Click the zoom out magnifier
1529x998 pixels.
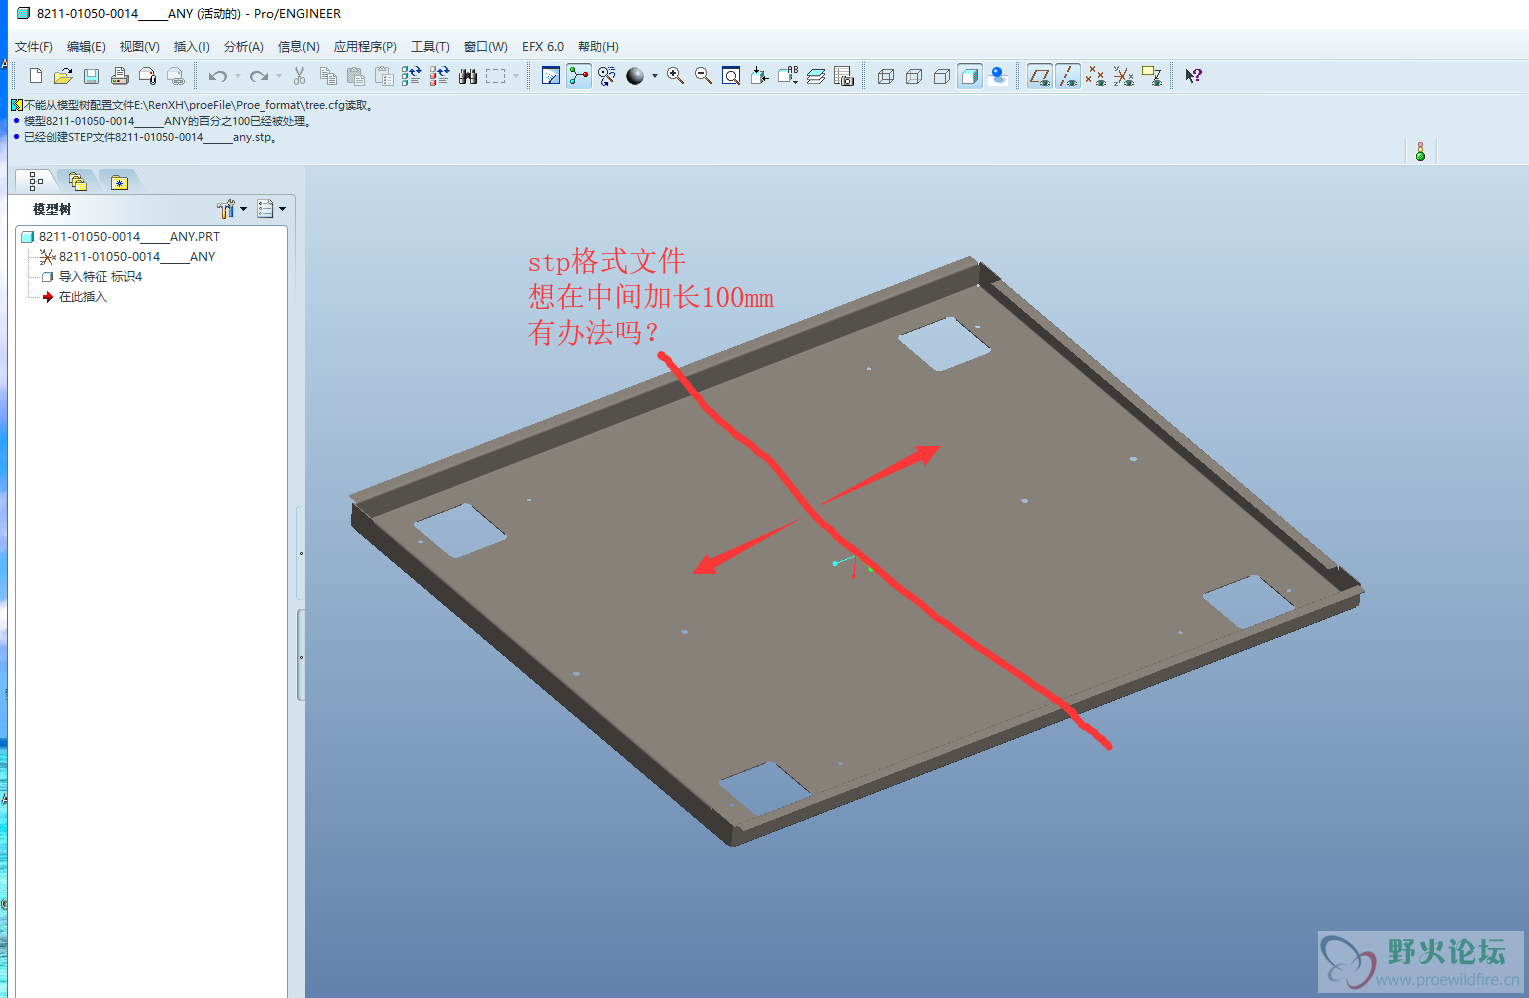(704, 76)
